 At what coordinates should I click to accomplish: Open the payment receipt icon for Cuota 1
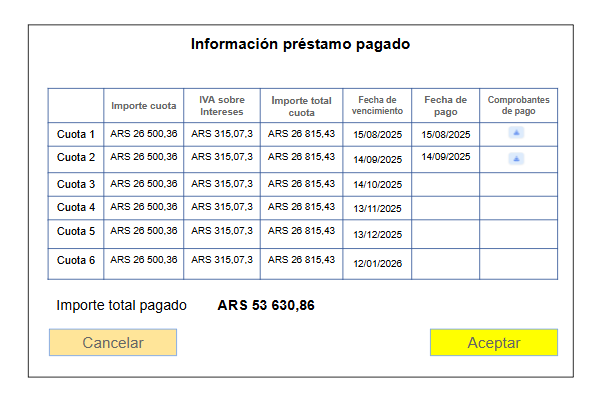[516, 132]
